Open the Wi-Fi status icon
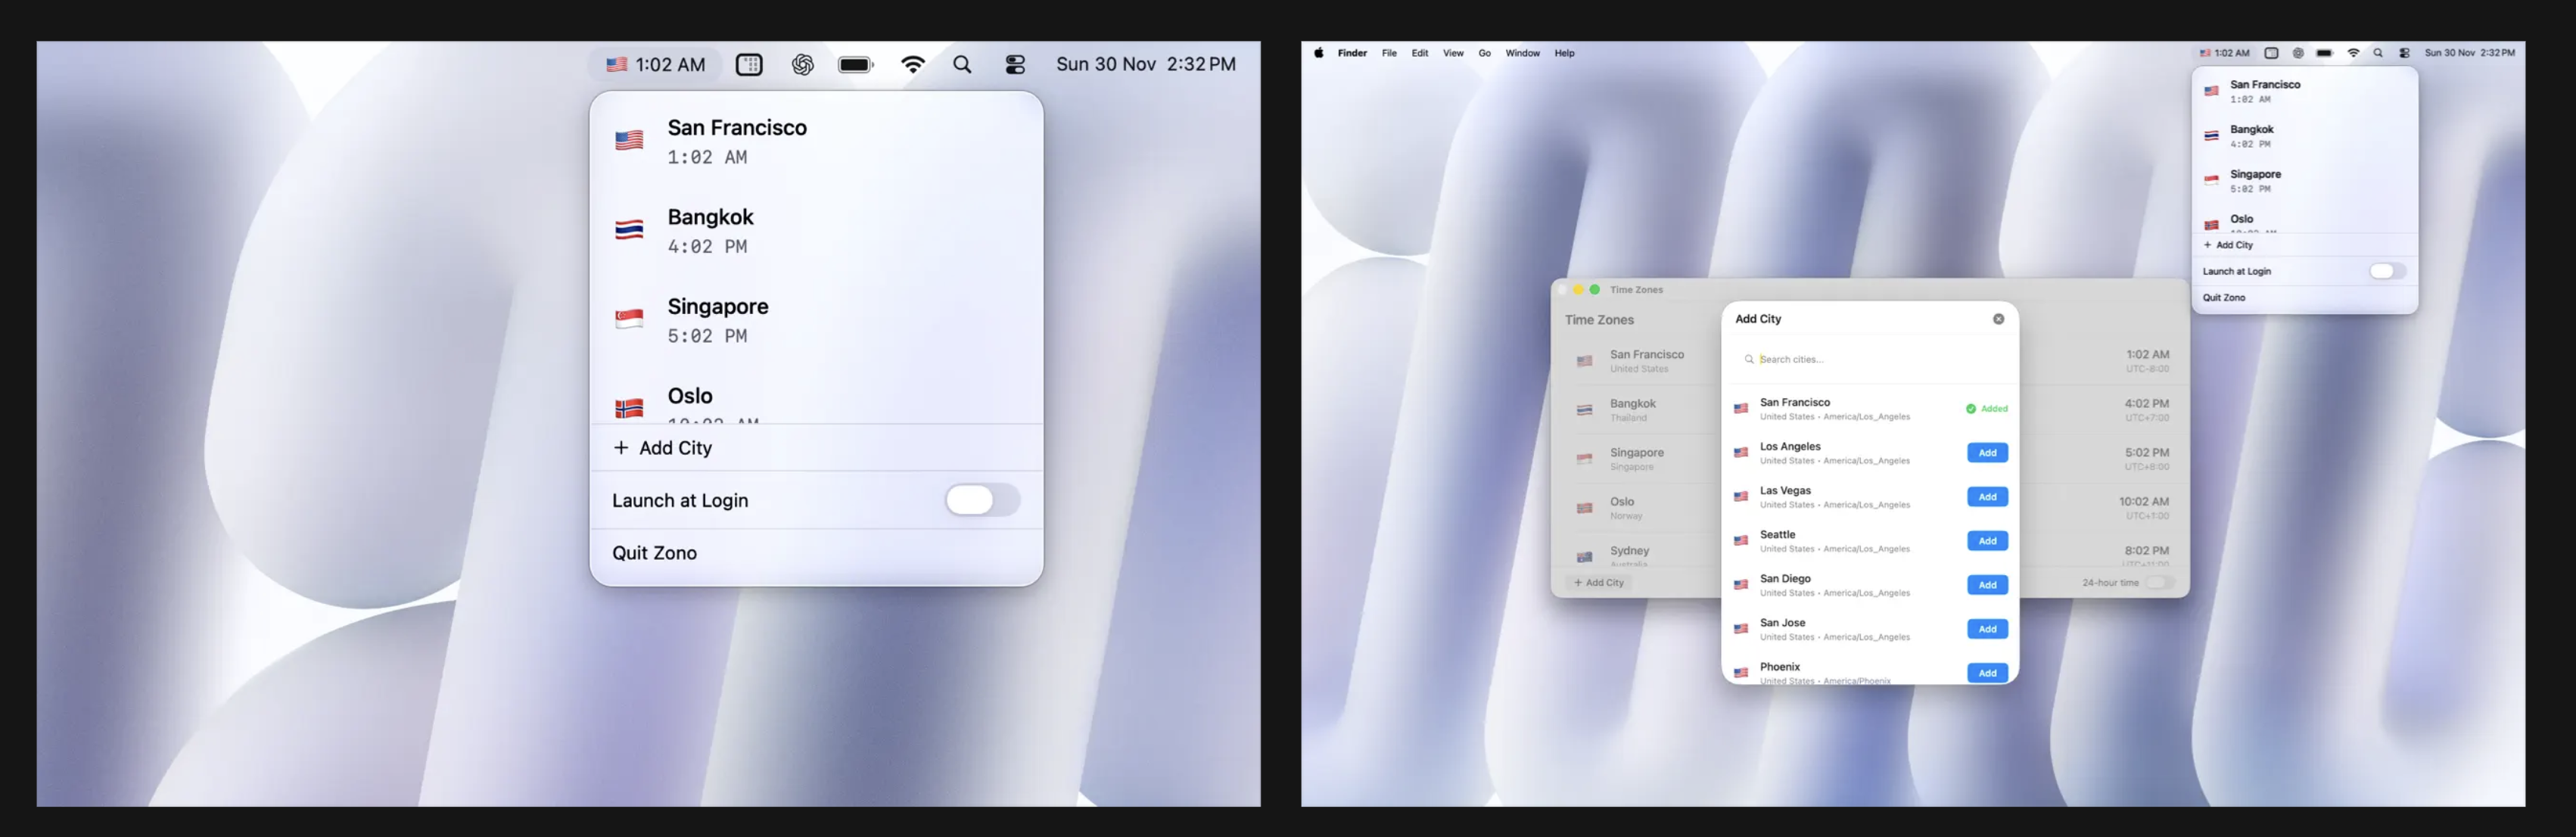Viewport: 2576px width, 837px height. (x=913, y=64)
